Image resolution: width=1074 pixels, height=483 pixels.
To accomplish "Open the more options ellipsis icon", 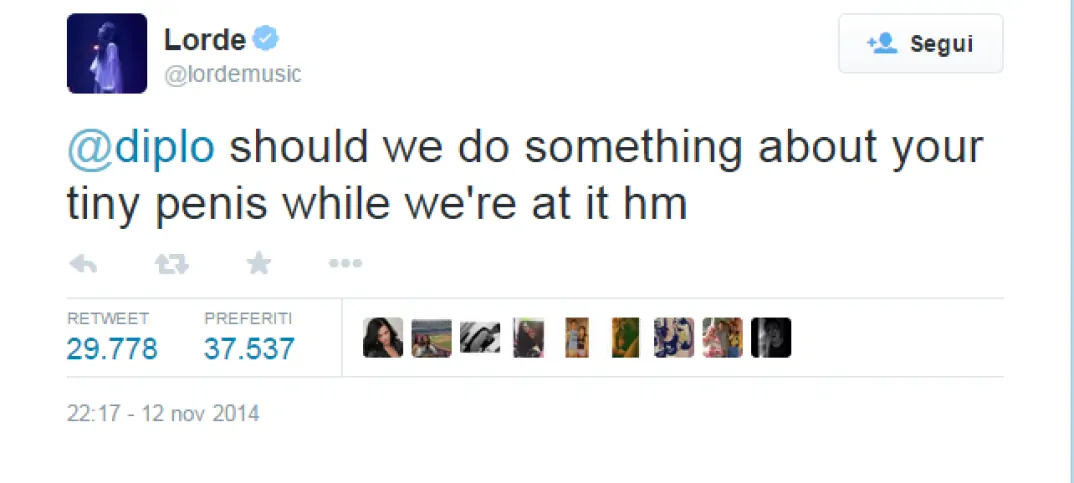I will (345, 263).
